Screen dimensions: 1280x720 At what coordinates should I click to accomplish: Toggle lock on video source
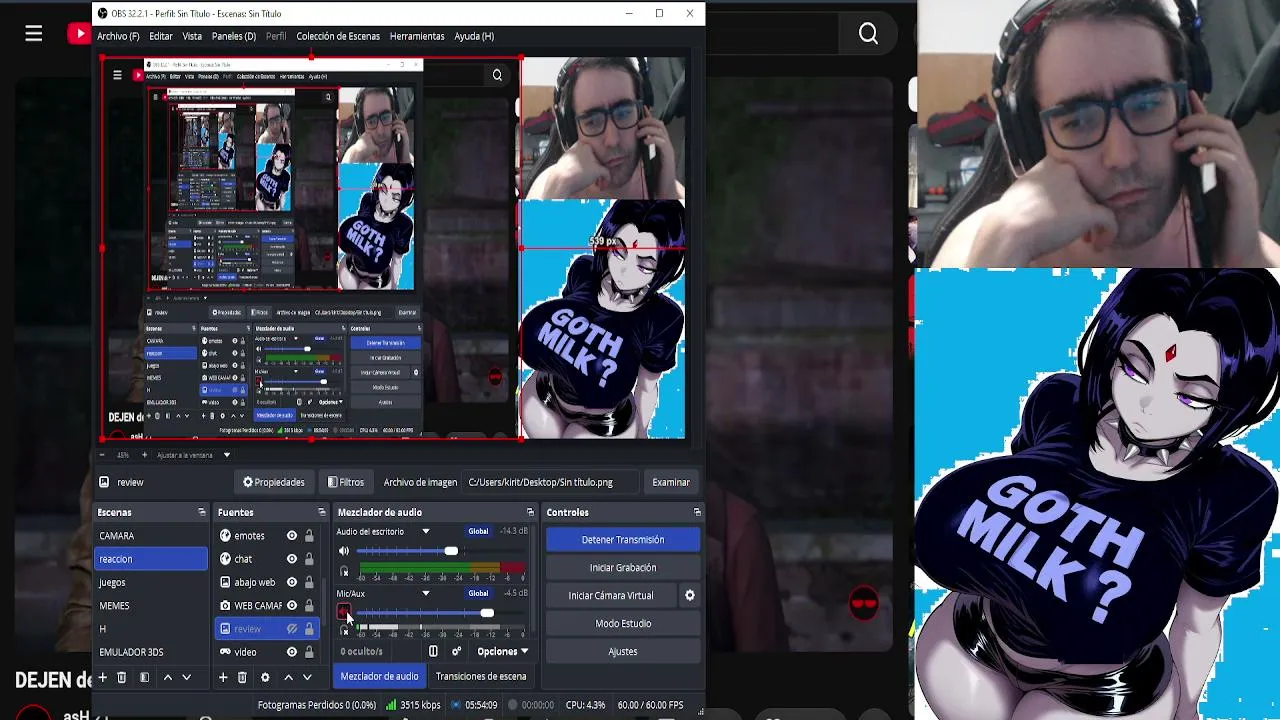click(309, 652)
